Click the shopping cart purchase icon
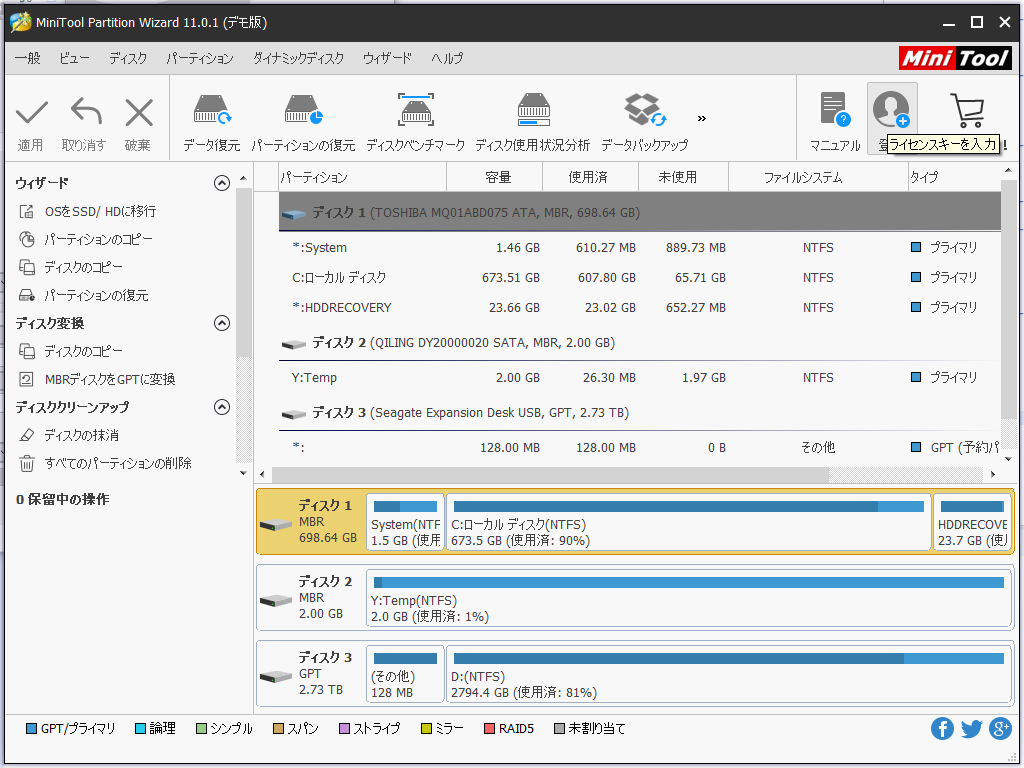 [x=967, y=110]
